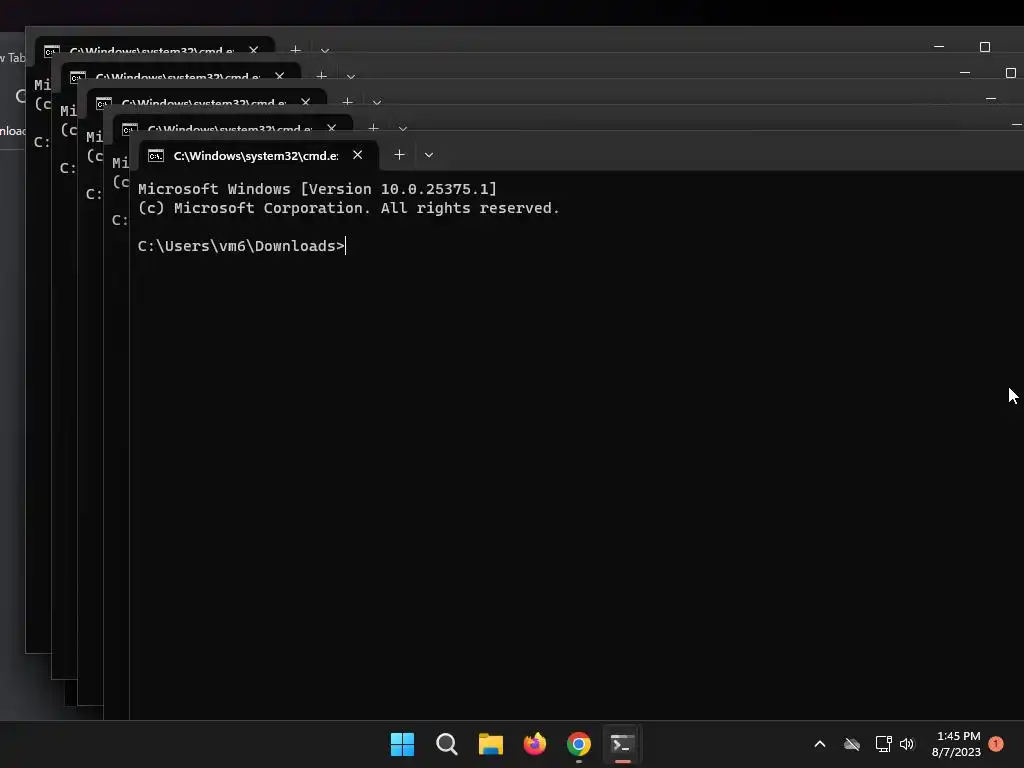This screenshot has height=768, width=1024.
Task: Click the '(c) Microsoft Corporation. All rights reserved.' line
Action: [x=349, y=208]
